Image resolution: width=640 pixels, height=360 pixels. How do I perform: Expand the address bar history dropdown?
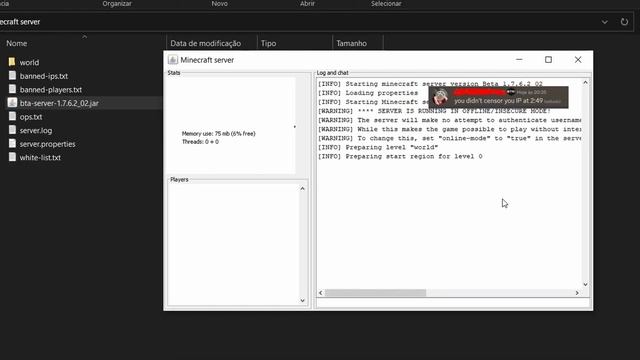point(604,22)
